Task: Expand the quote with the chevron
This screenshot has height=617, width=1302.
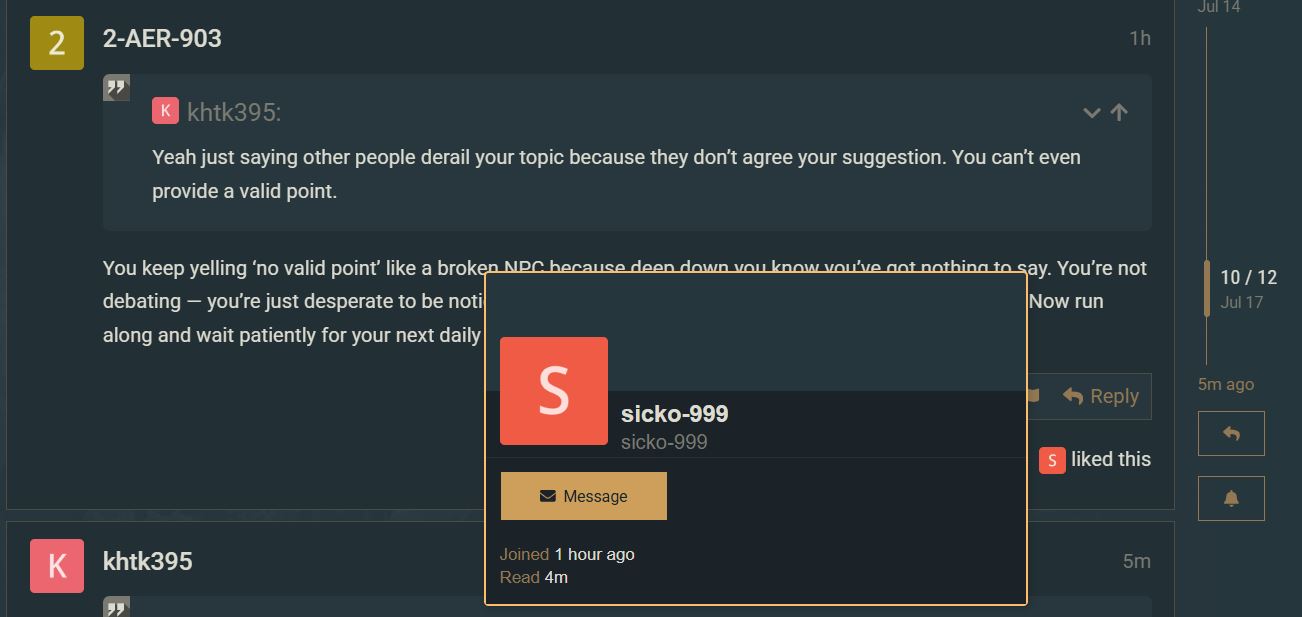Action: point(1091,112)
